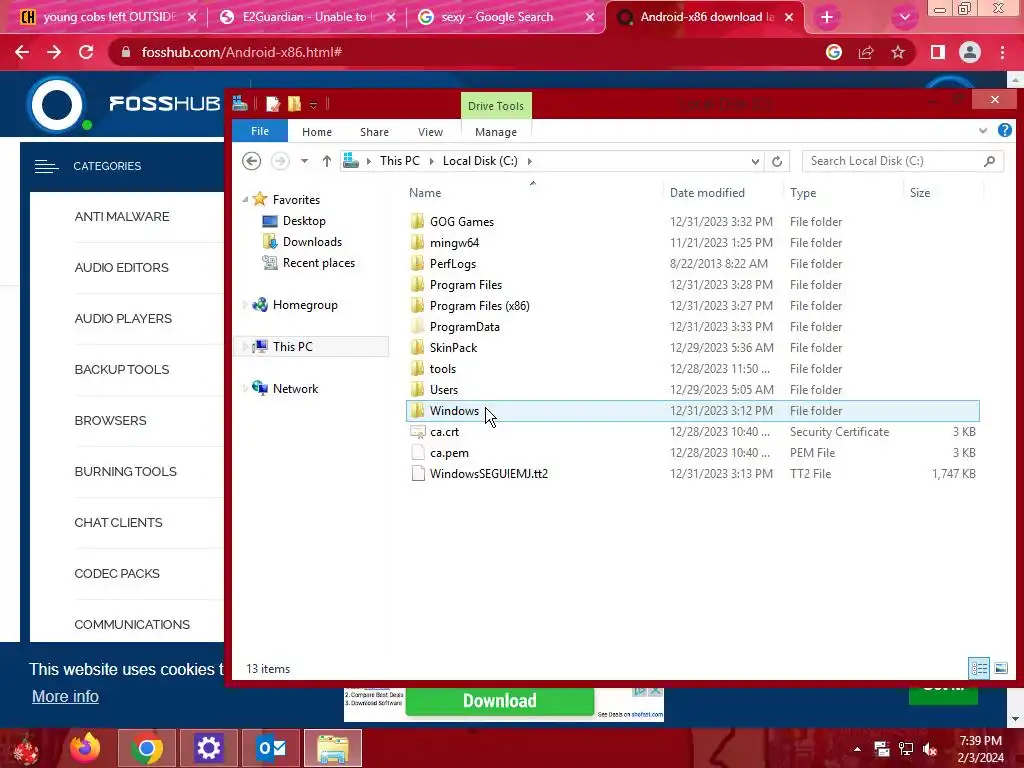This screenshot has width=1024, height=768.
Task: Open the Customize Quick Access Toolbar dropdown
Action: pos(313,104)
